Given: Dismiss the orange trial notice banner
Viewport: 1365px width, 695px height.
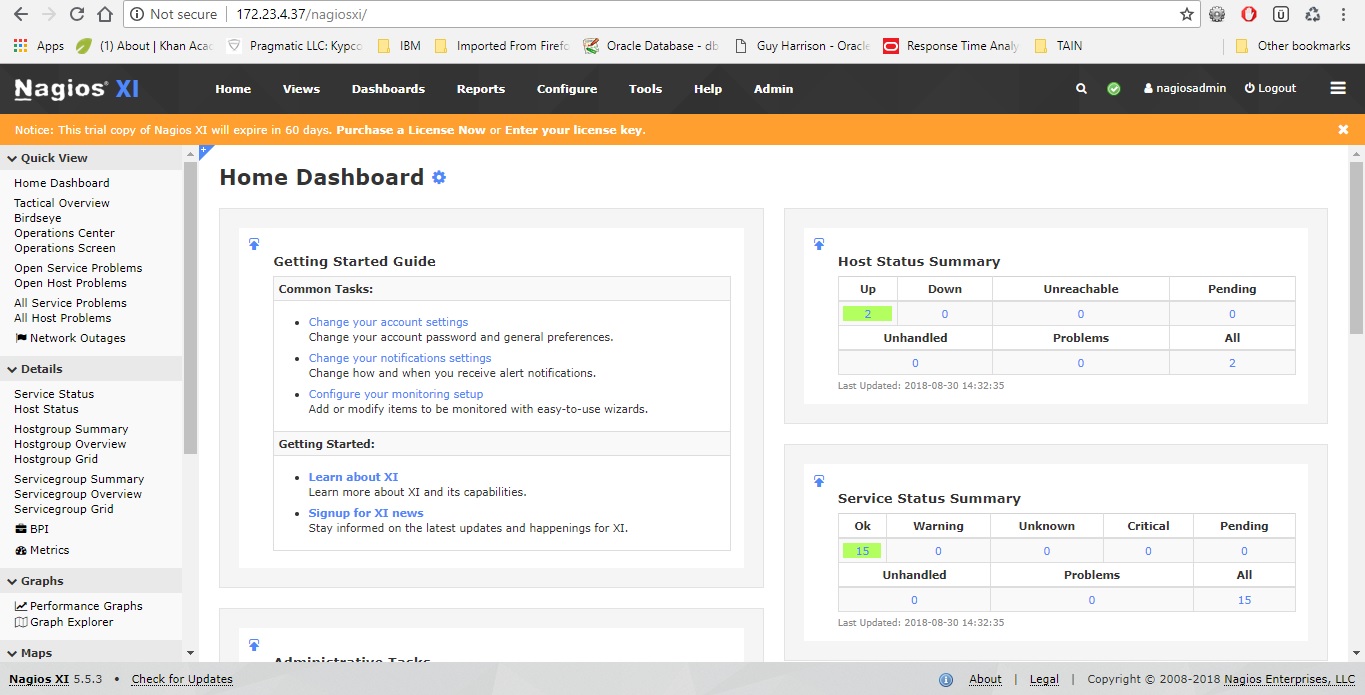Looking at the screenshot, I should [x=1343, y=130].
